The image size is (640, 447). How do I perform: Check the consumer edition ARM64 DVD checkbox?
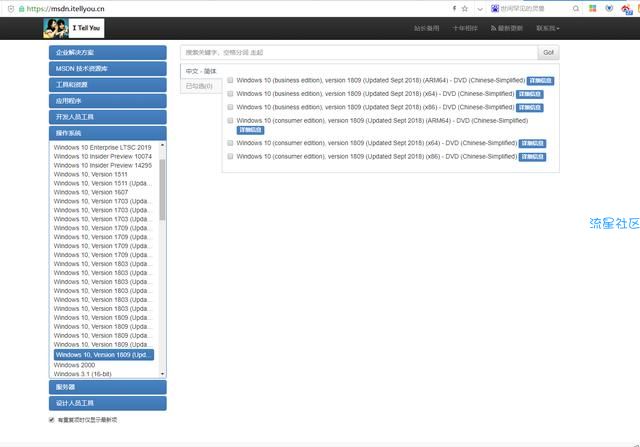tap(230, 120)
